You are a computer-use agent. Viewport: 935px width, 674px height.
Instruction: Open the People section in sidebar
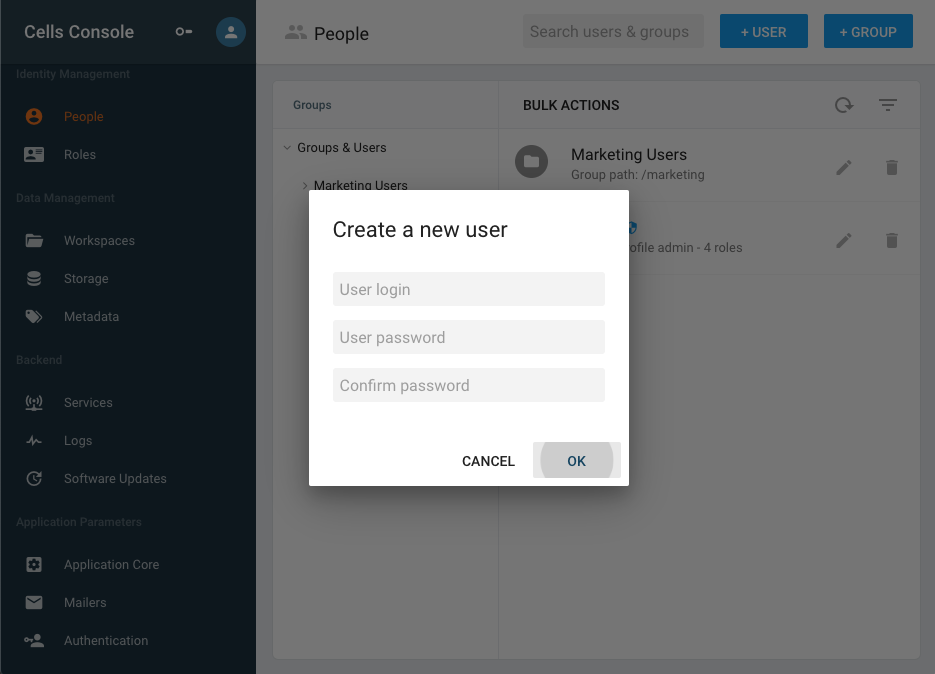coord(83,117)
